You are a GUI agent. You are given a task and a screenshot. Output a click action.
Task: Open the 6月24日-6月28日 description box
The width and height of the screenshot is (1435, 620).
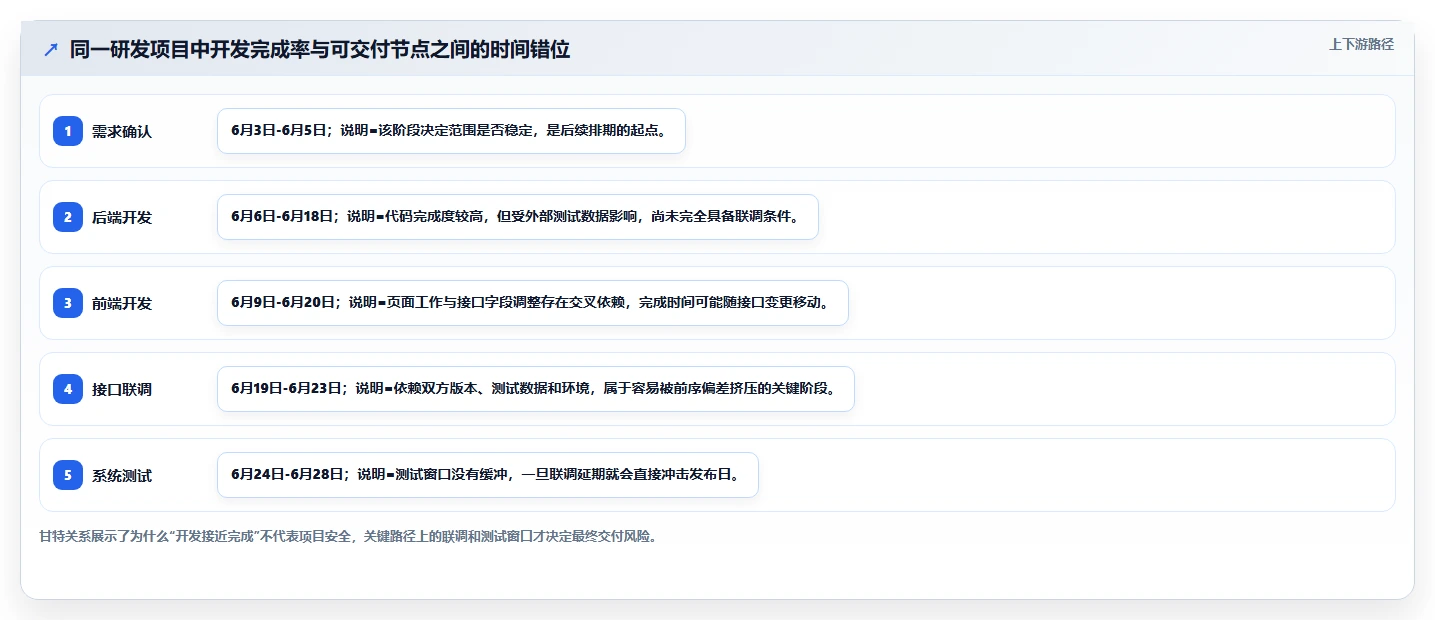[488, 475]
